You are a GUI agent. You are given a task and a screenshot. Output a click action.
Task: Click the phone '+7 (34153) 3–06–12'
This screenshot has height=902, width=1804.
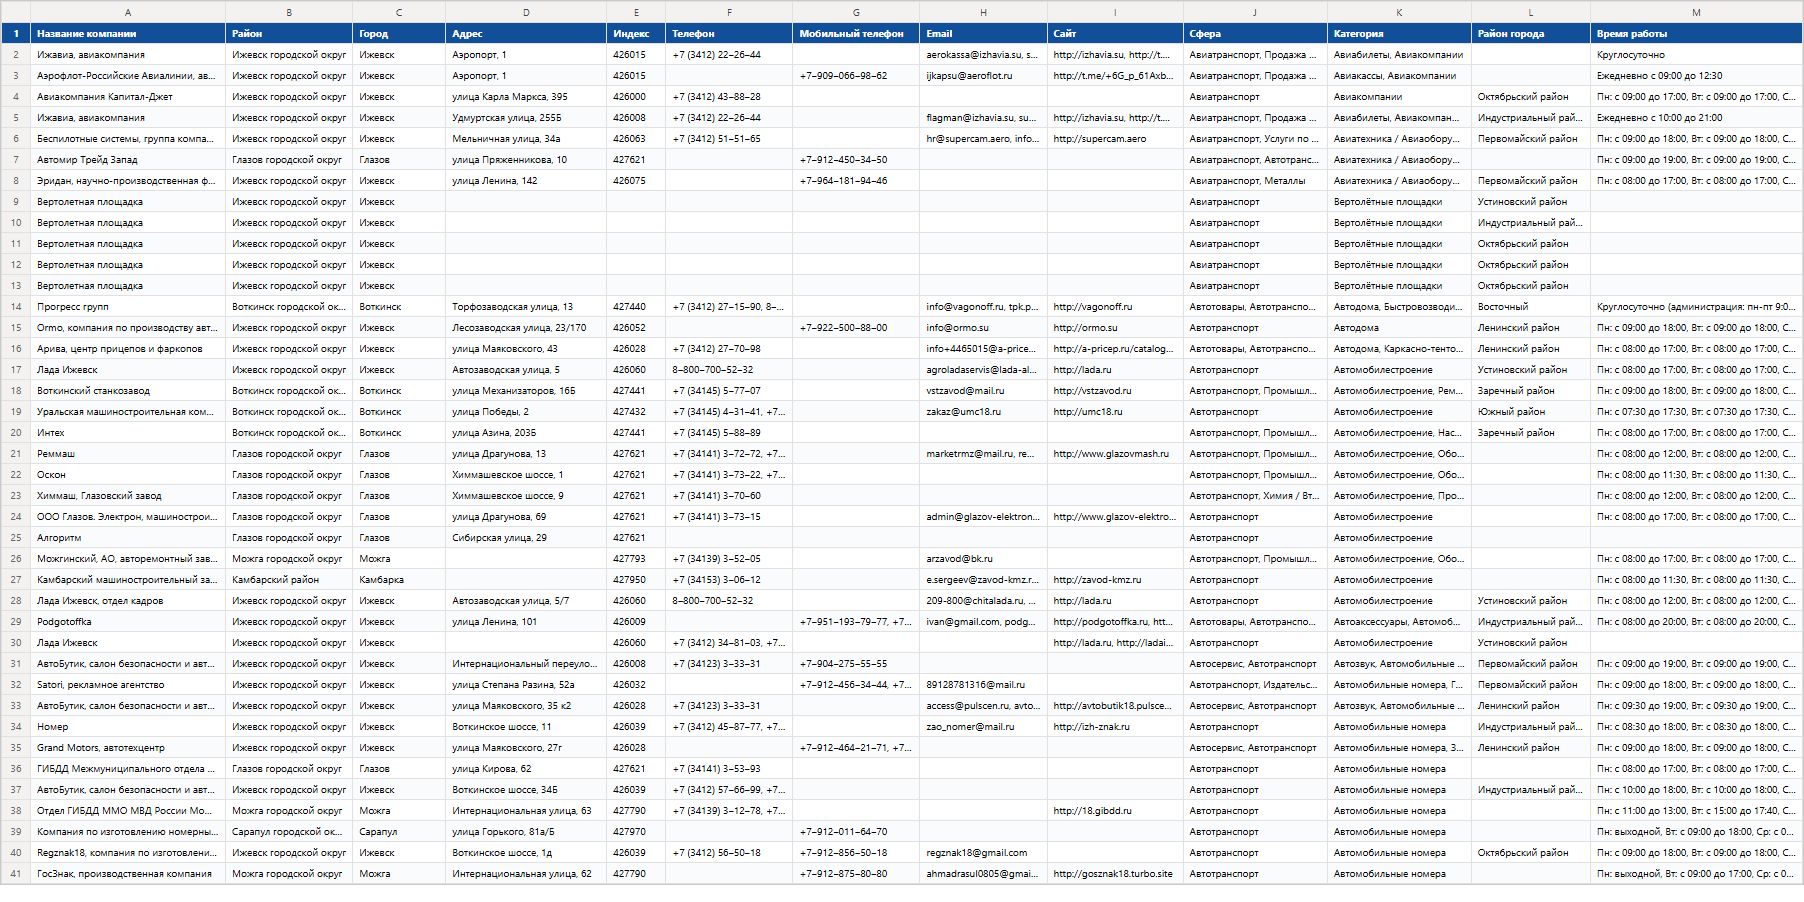coord(729,580)
